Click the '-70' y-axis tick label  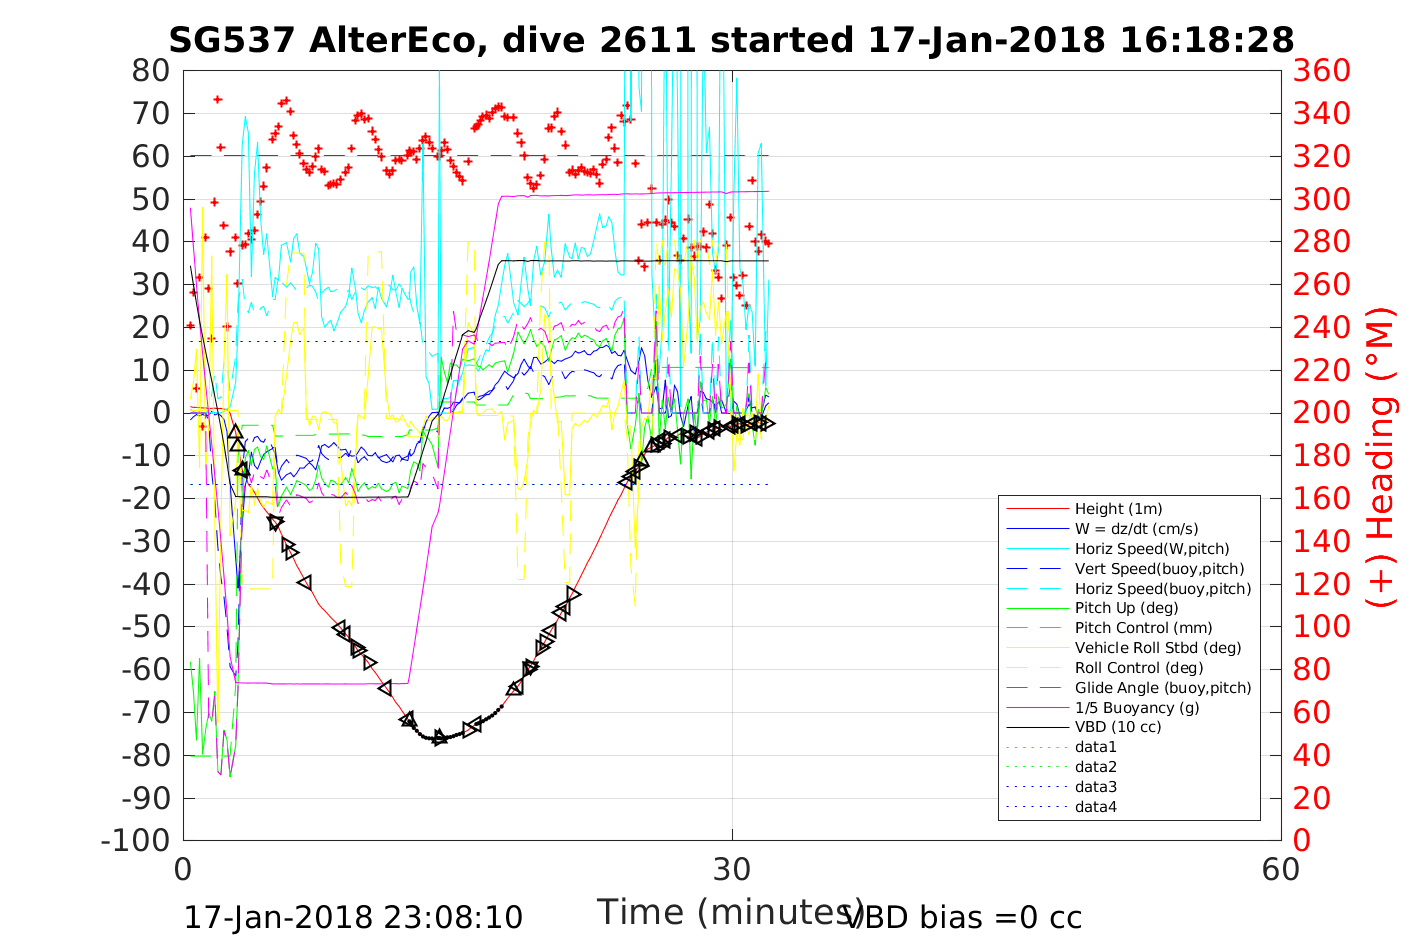point(146,712)
